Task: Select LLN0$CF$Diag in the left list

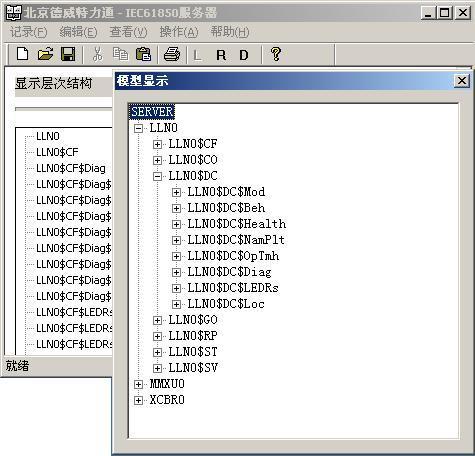Action: (x=71, y=168)
